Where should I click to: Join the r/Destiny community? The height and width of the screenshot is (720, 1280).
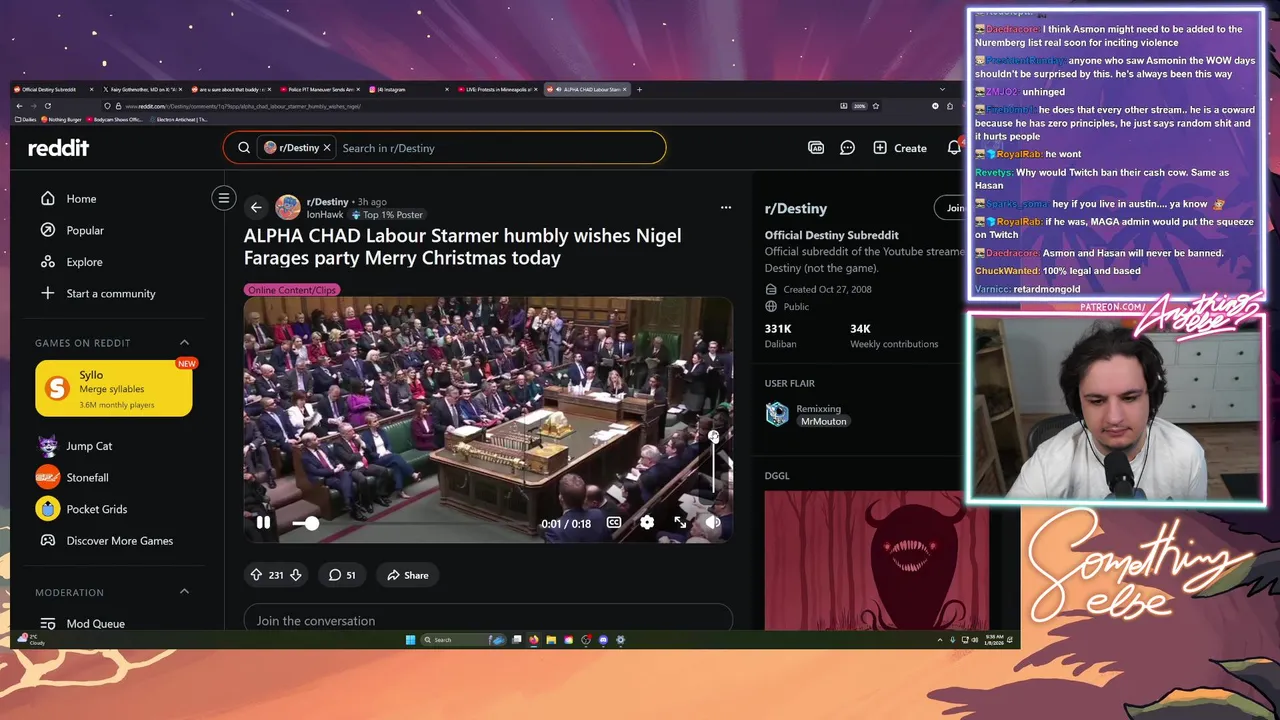tap(951, 208)
